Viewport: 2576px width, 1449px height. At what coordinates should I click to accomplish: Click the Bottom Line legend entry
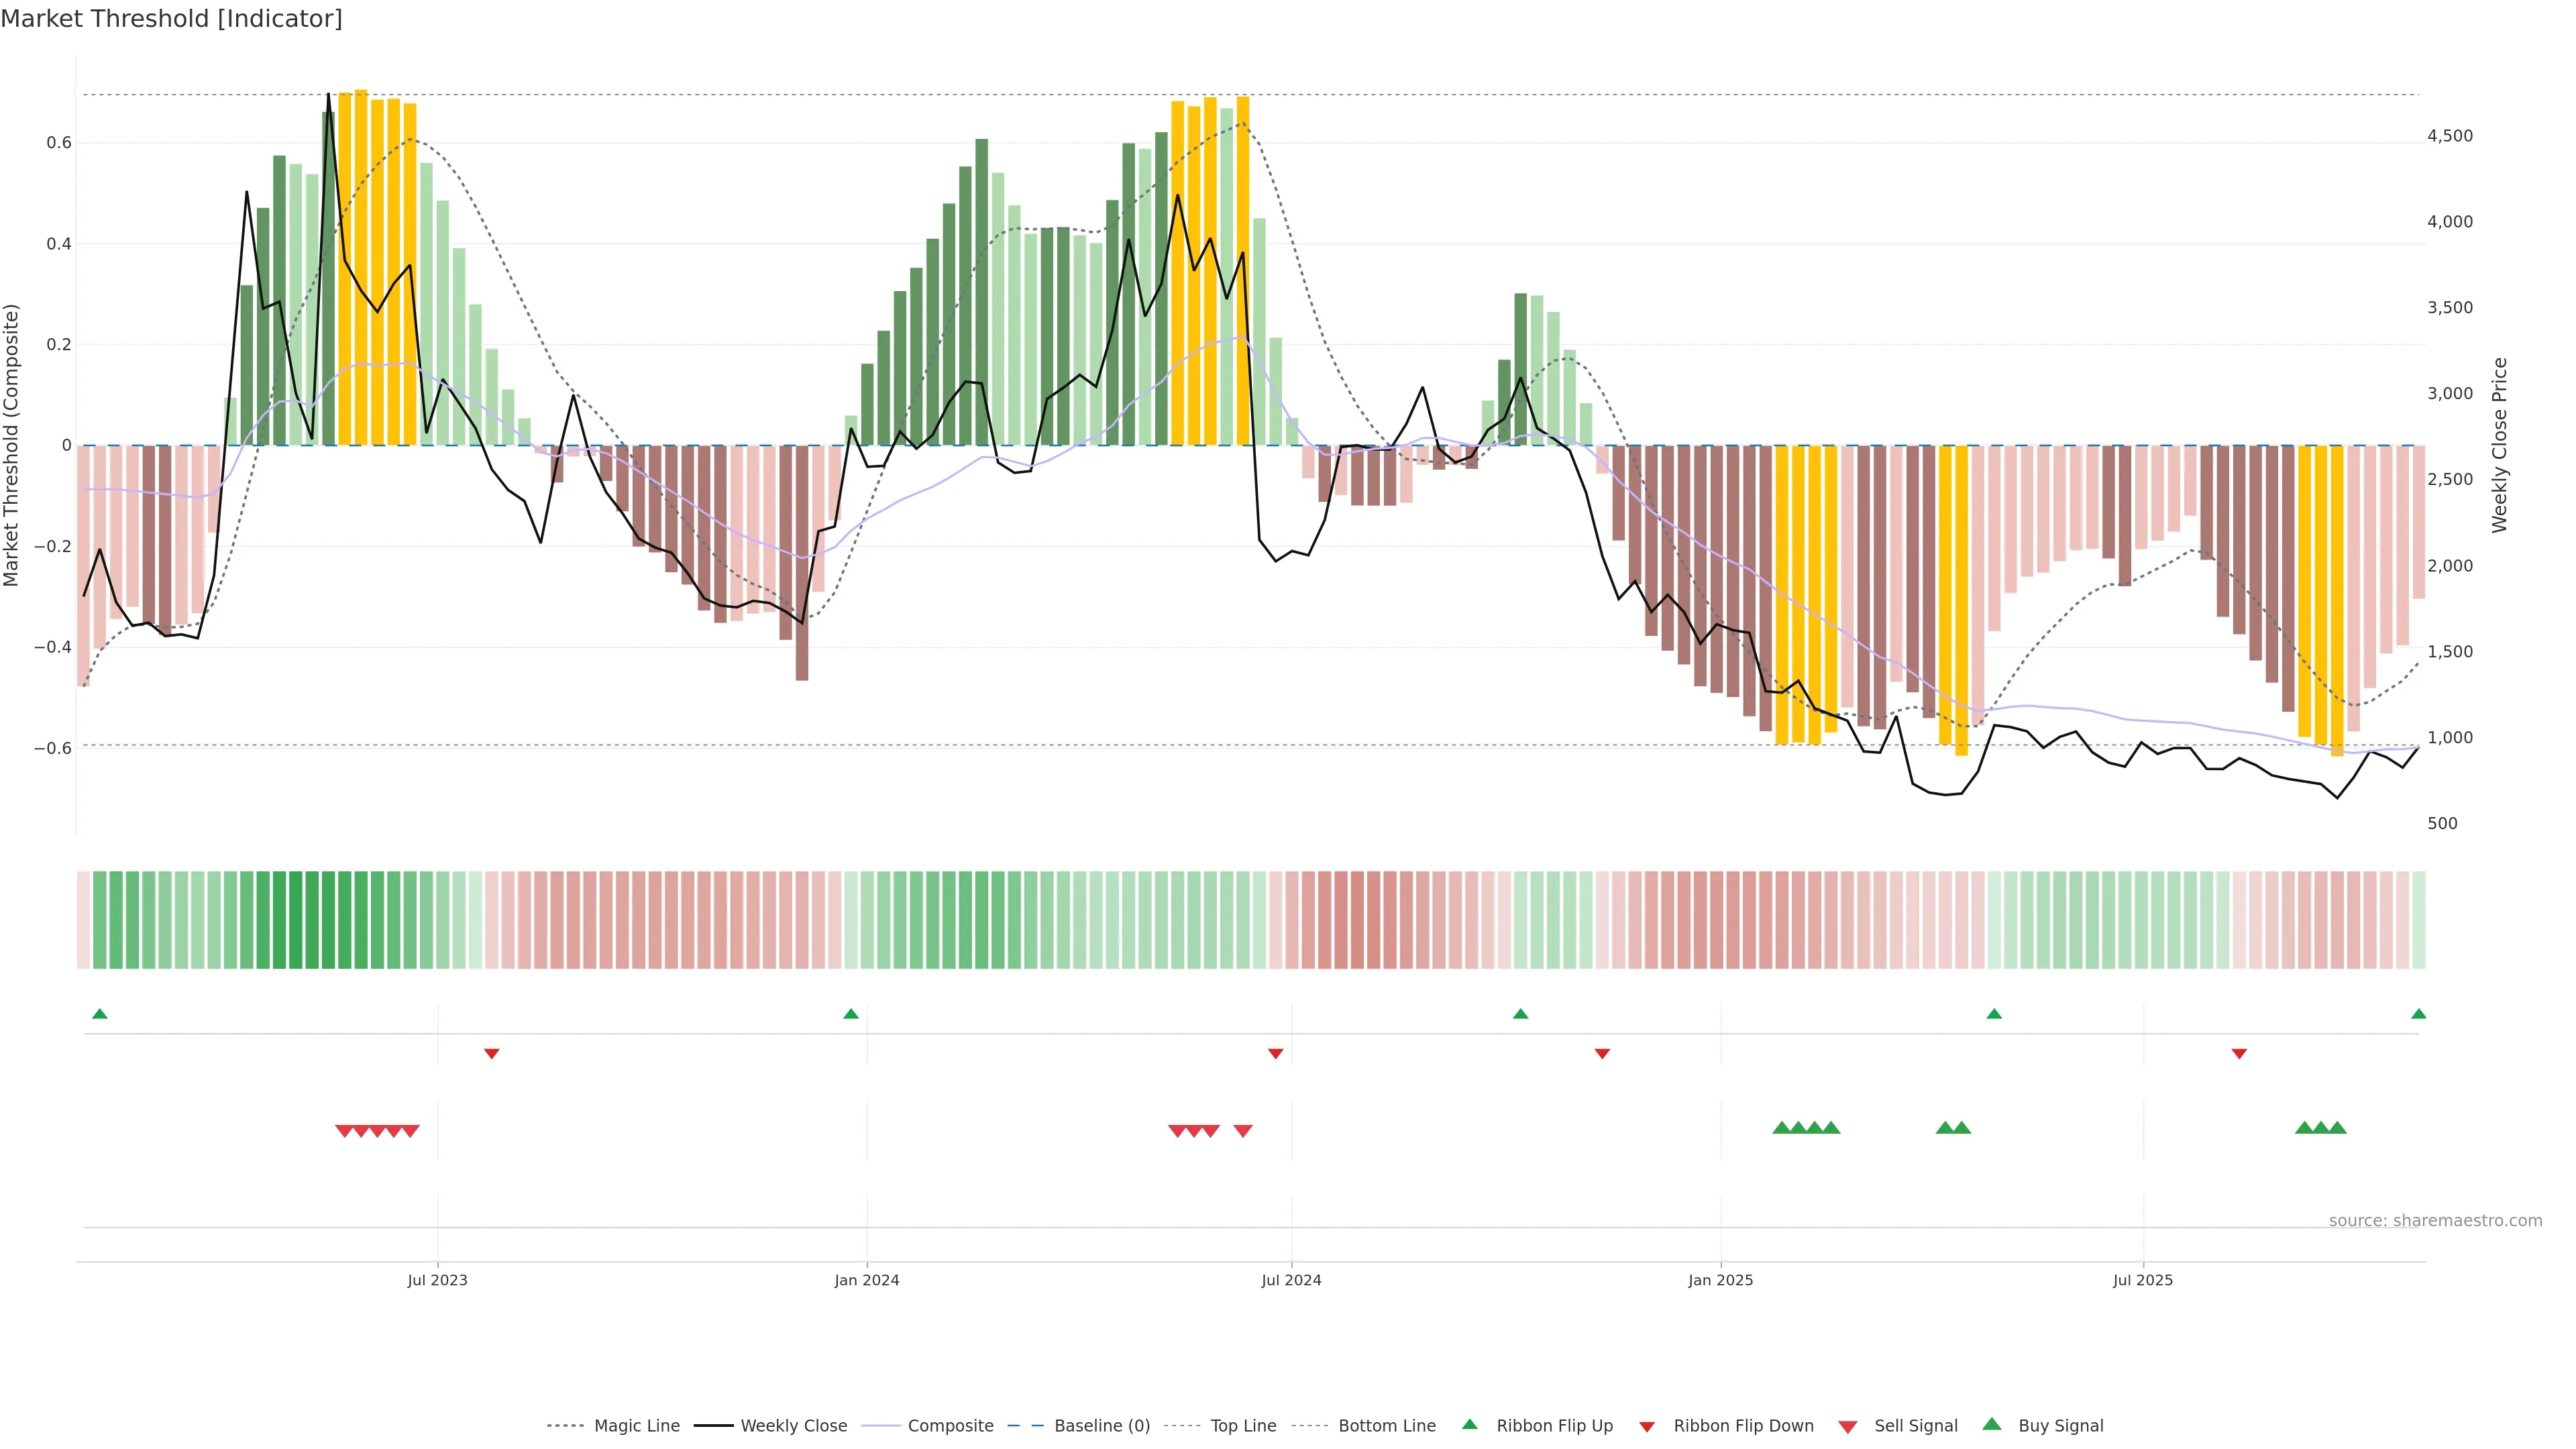1386,1426
